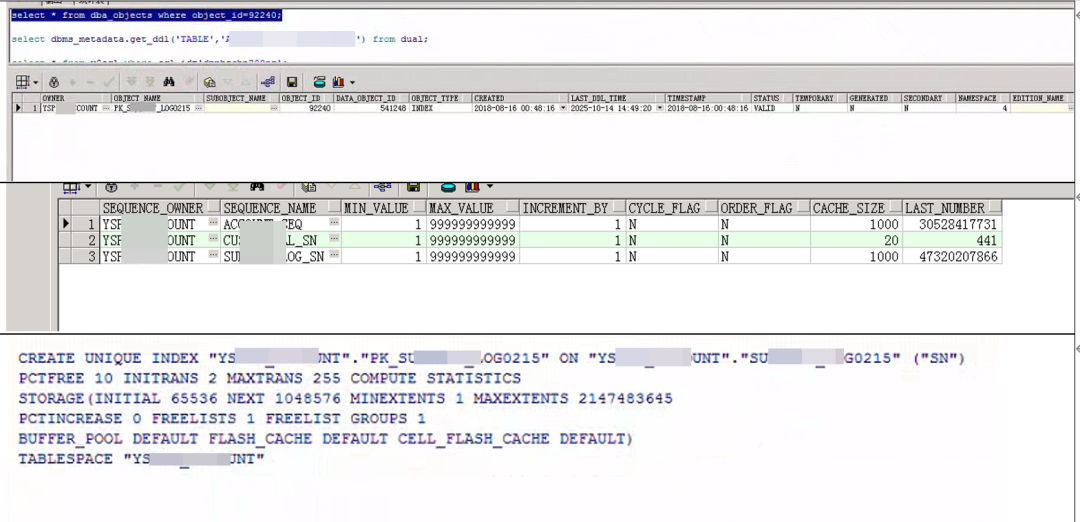Click the ellipsis button beside ACCOUNT sequence name
The image size is (1080, 522).
click(335, 224)
